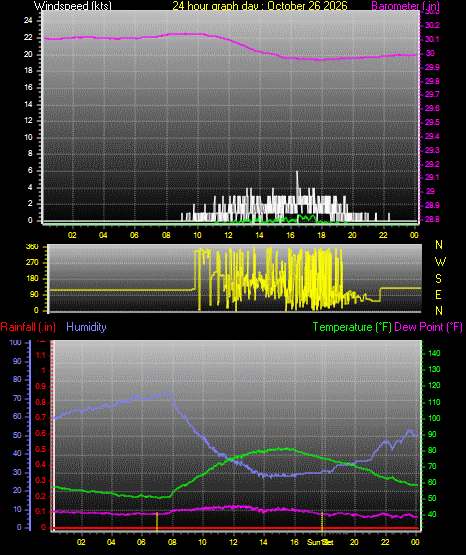
Task: Click barometer axis value "29.5"
Action: click(432, 122)
